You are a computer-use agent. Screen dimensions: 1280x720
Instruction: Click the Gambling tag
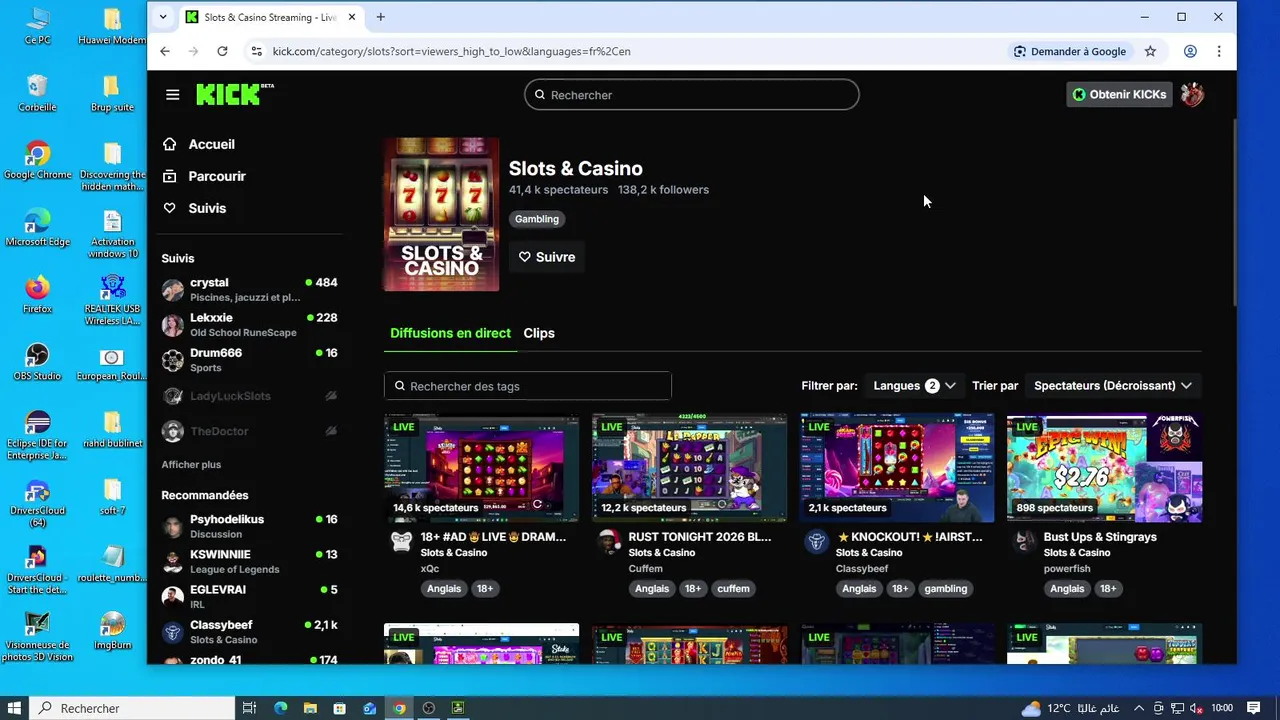[x=537, y=219]
